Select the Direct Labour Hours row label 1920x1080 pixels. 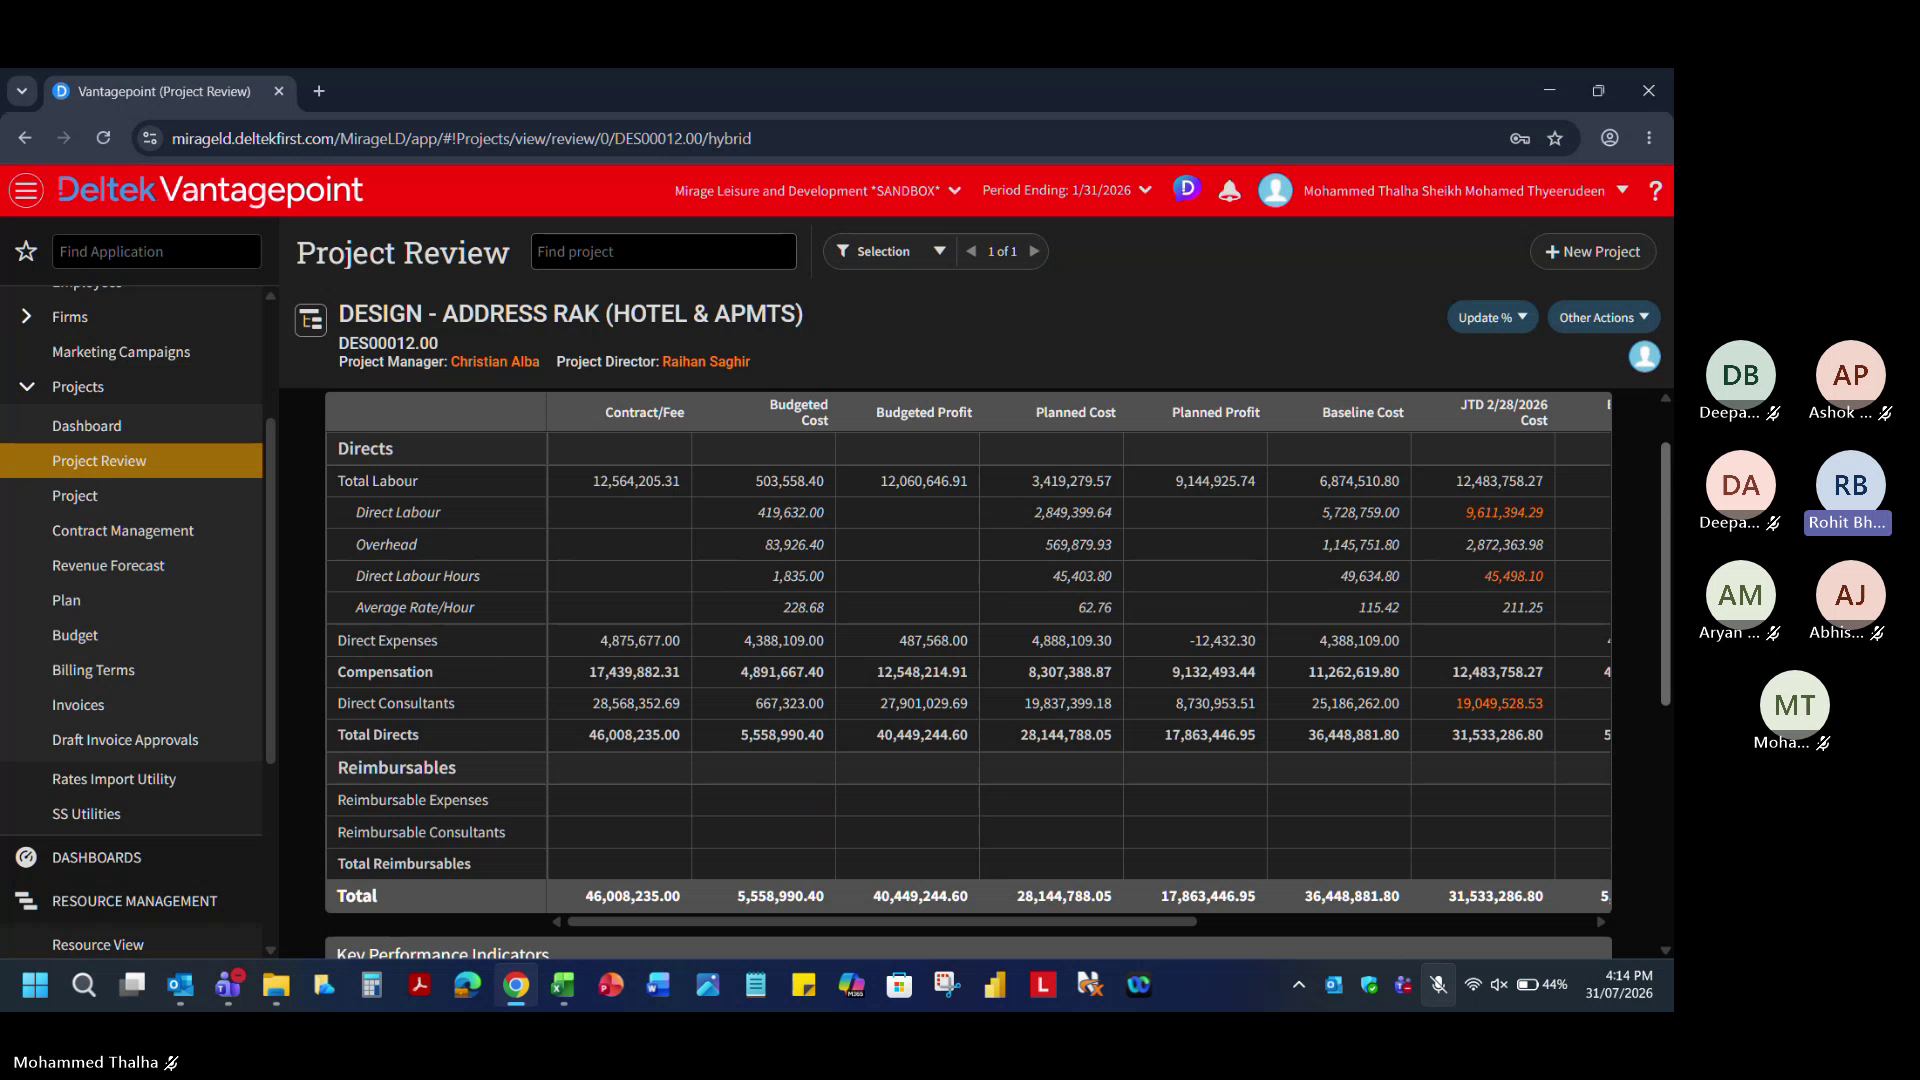[418, 576]
